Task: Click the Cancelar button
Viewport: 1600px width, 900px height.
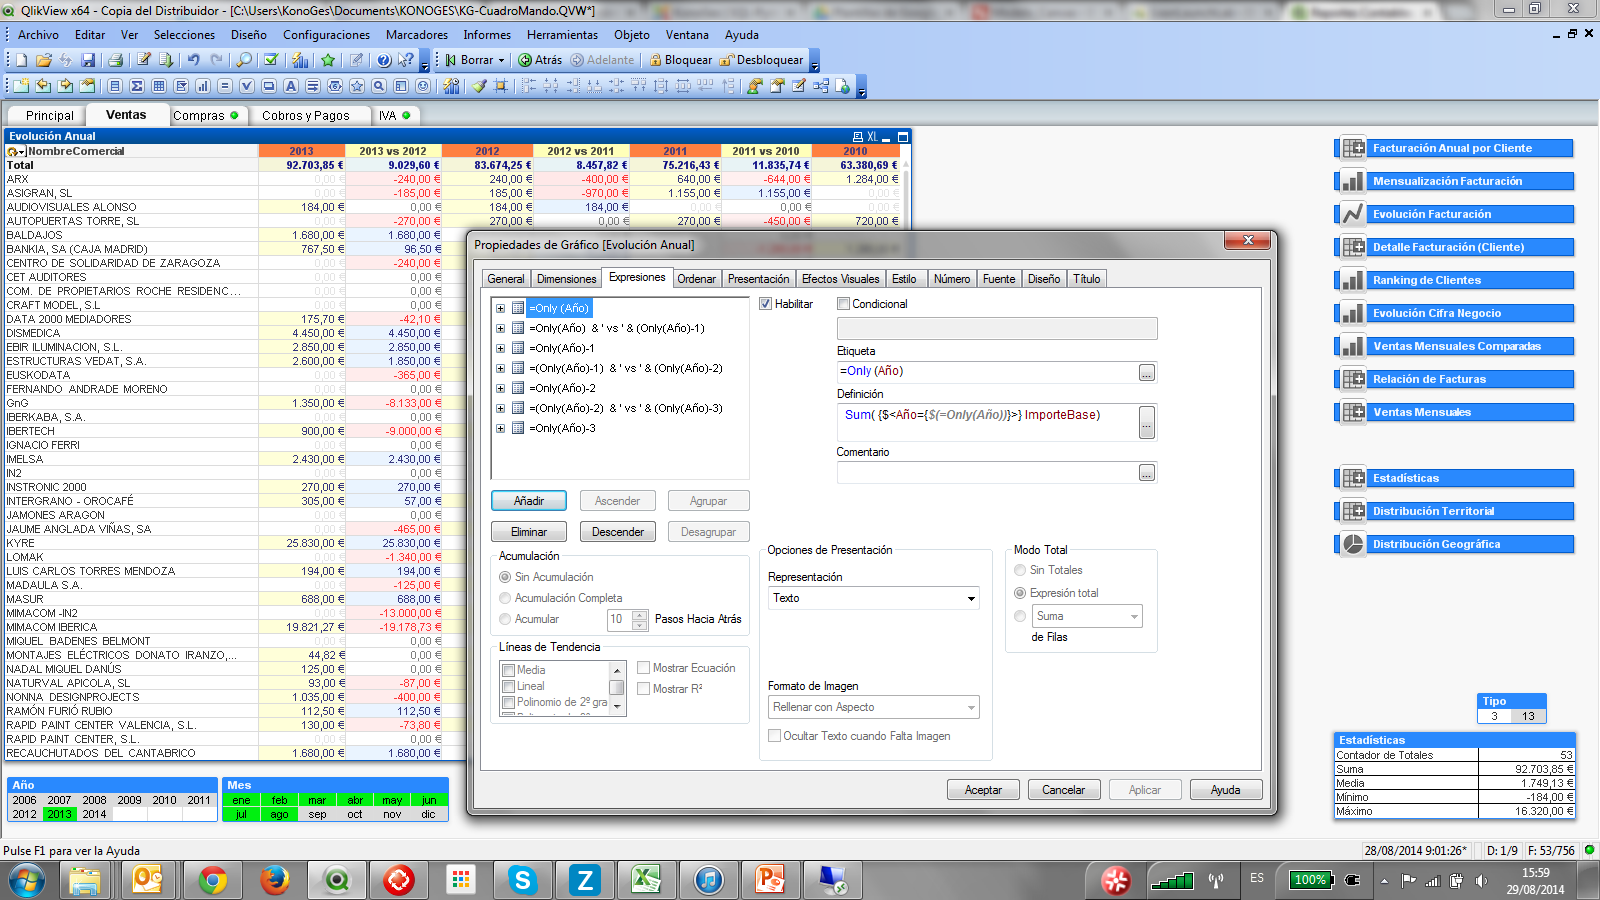Action: (1064, 790)
